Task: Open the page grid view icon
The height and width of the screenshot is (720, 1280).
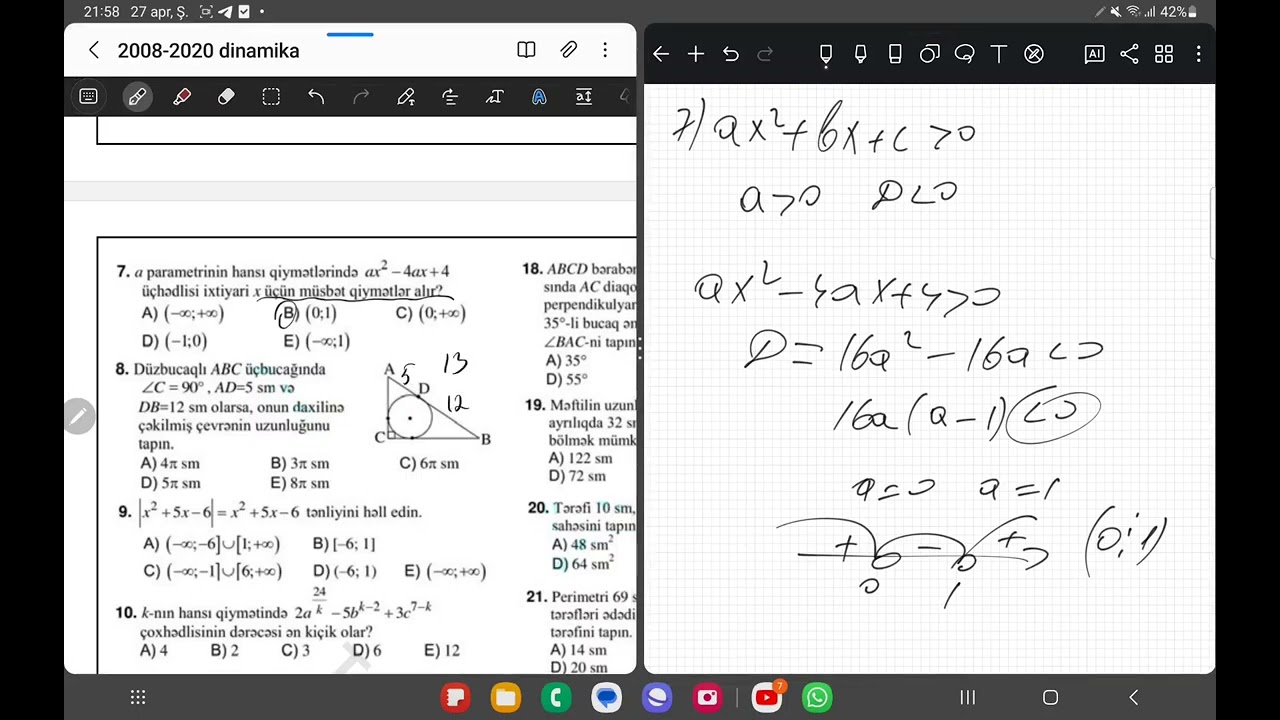Action: click(x=1164, y=54)
